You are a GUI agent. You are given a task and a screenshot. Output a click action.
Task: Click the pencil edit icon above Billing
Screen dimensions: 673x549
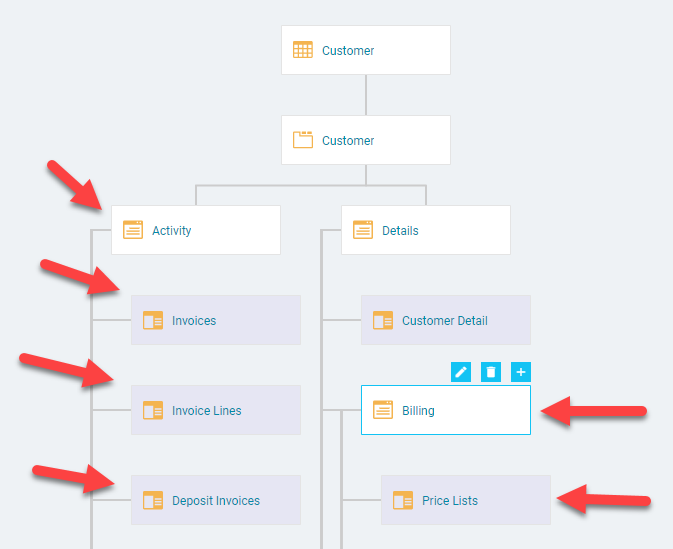pyautogui.click(x=461, y=372)
